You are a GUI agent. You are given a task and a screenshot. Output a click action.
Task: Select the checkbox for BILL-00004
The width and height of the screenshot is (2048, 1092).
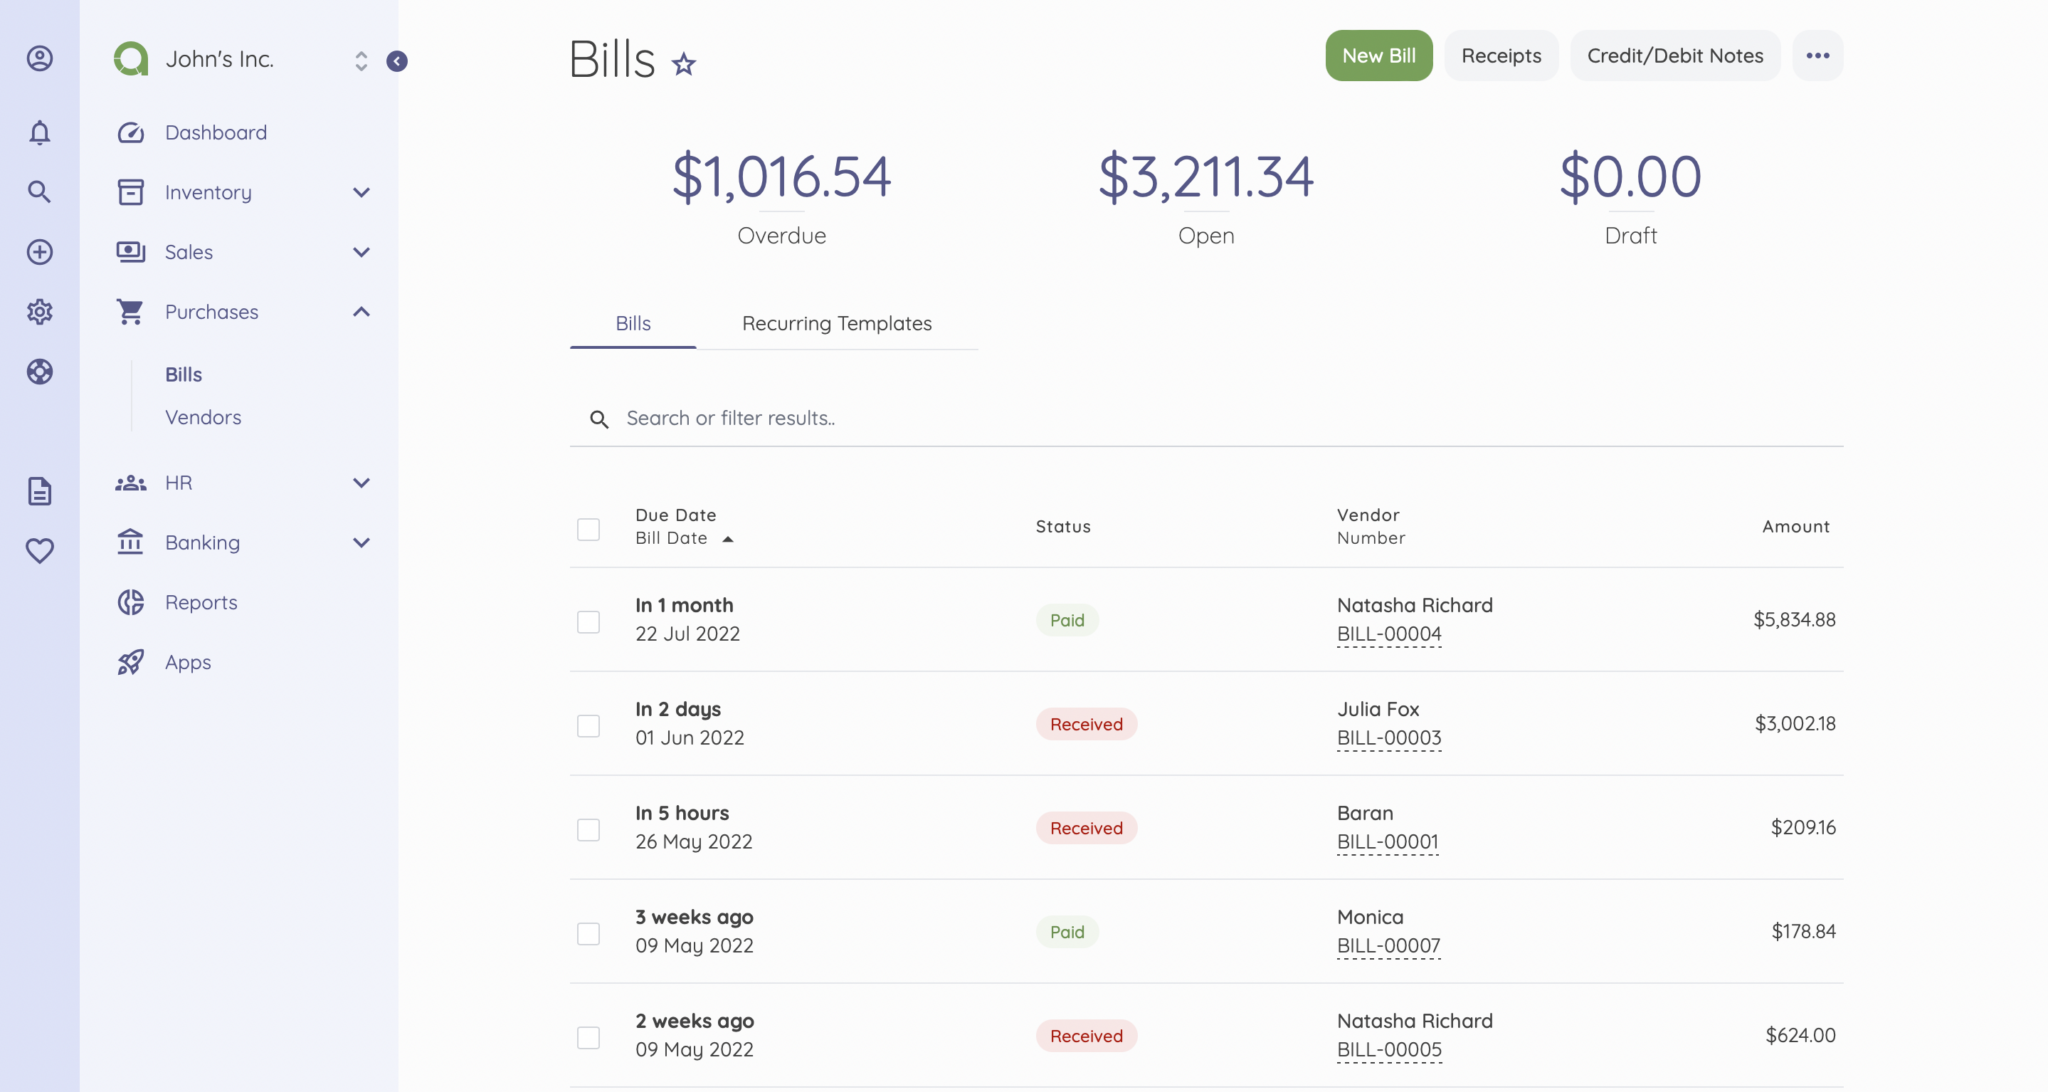(x=588, y=620)
